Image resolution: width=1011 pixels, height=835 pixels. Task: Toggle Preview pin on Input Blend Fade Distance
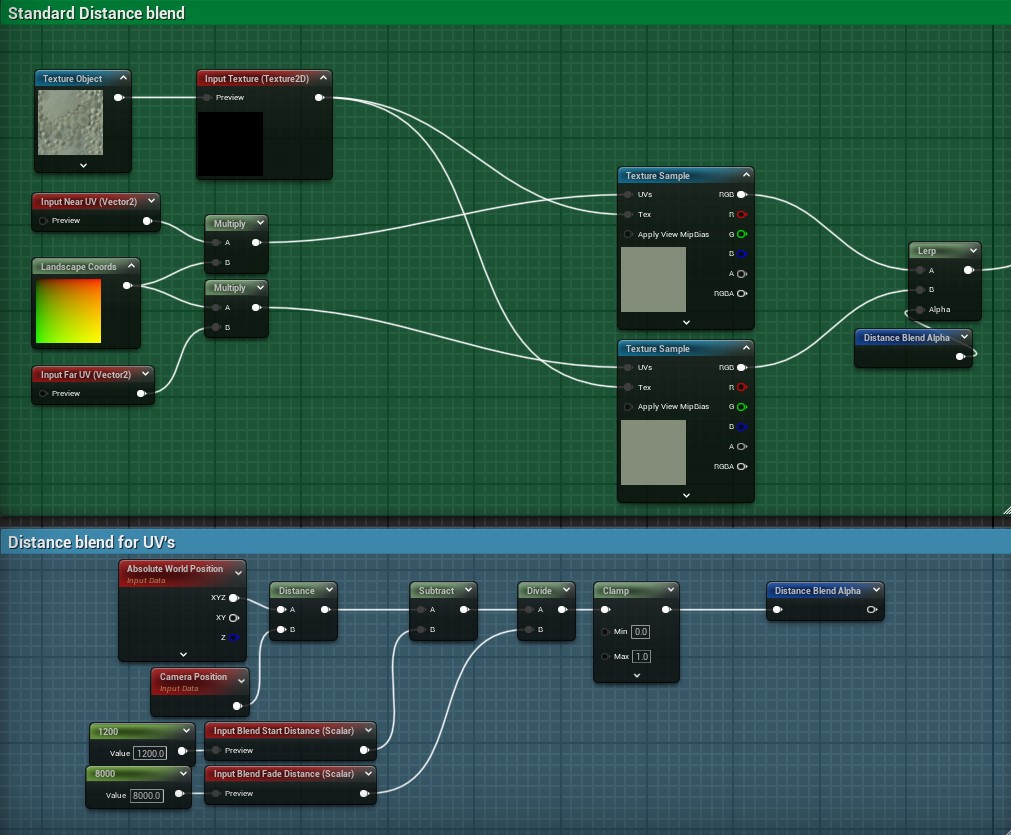coord(216,794)
